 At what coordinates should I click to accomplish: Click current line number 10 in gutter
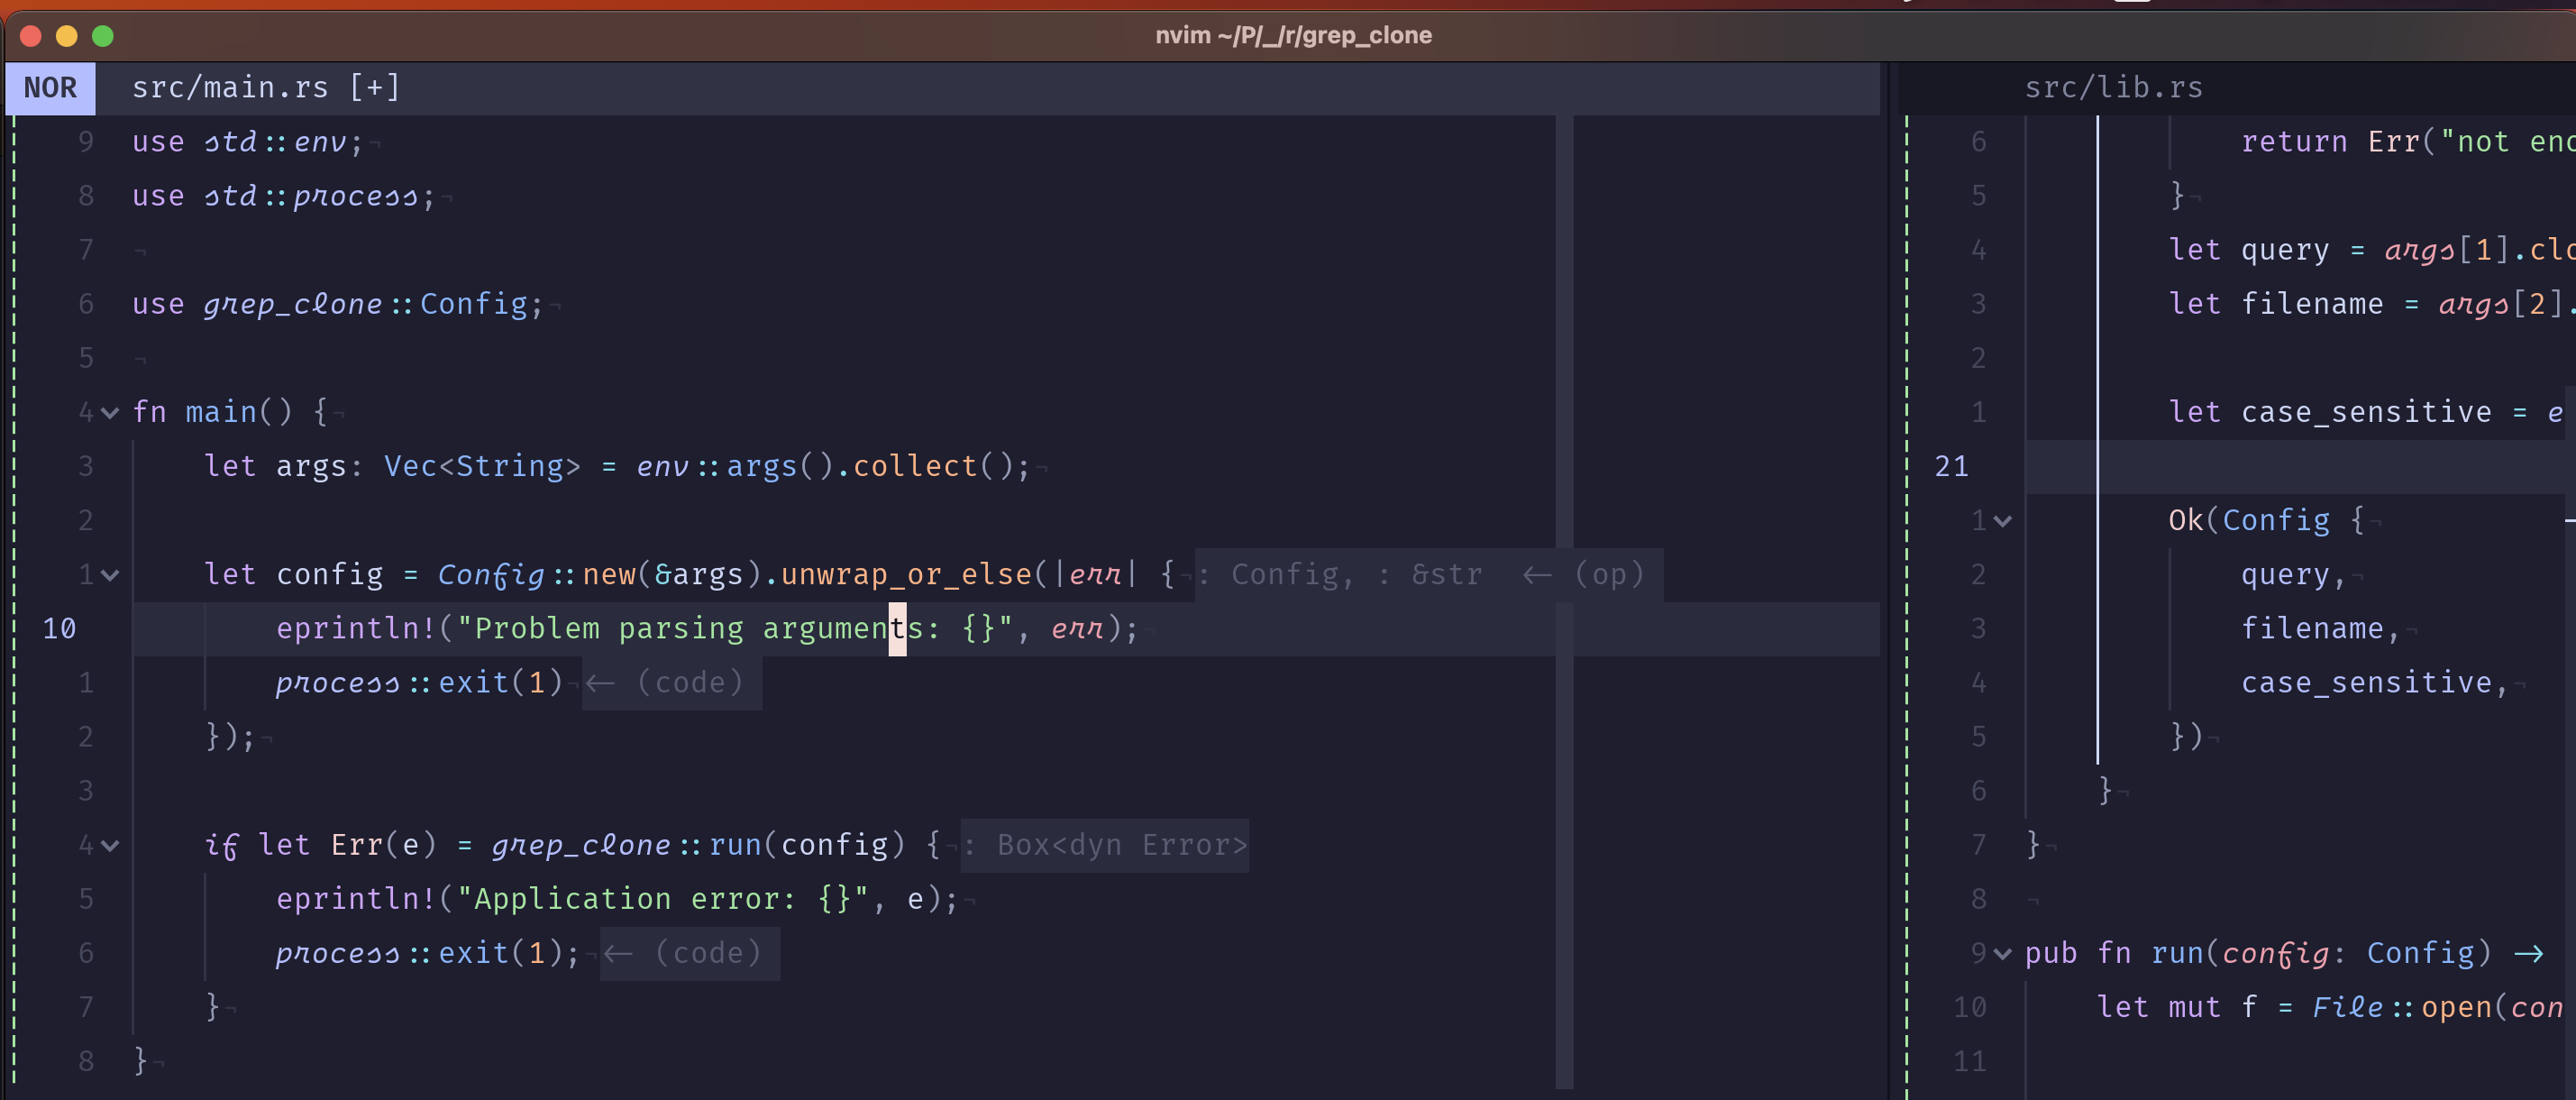(59, 629)
